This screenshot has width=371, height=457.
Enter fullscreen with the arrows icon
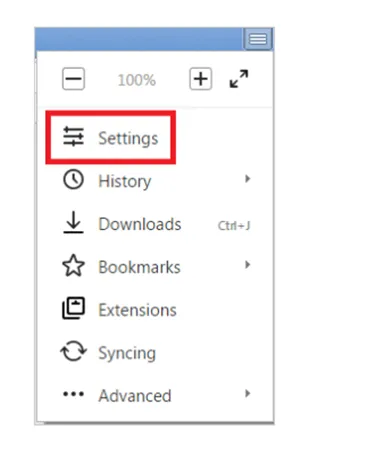click(x=239, y=79)
